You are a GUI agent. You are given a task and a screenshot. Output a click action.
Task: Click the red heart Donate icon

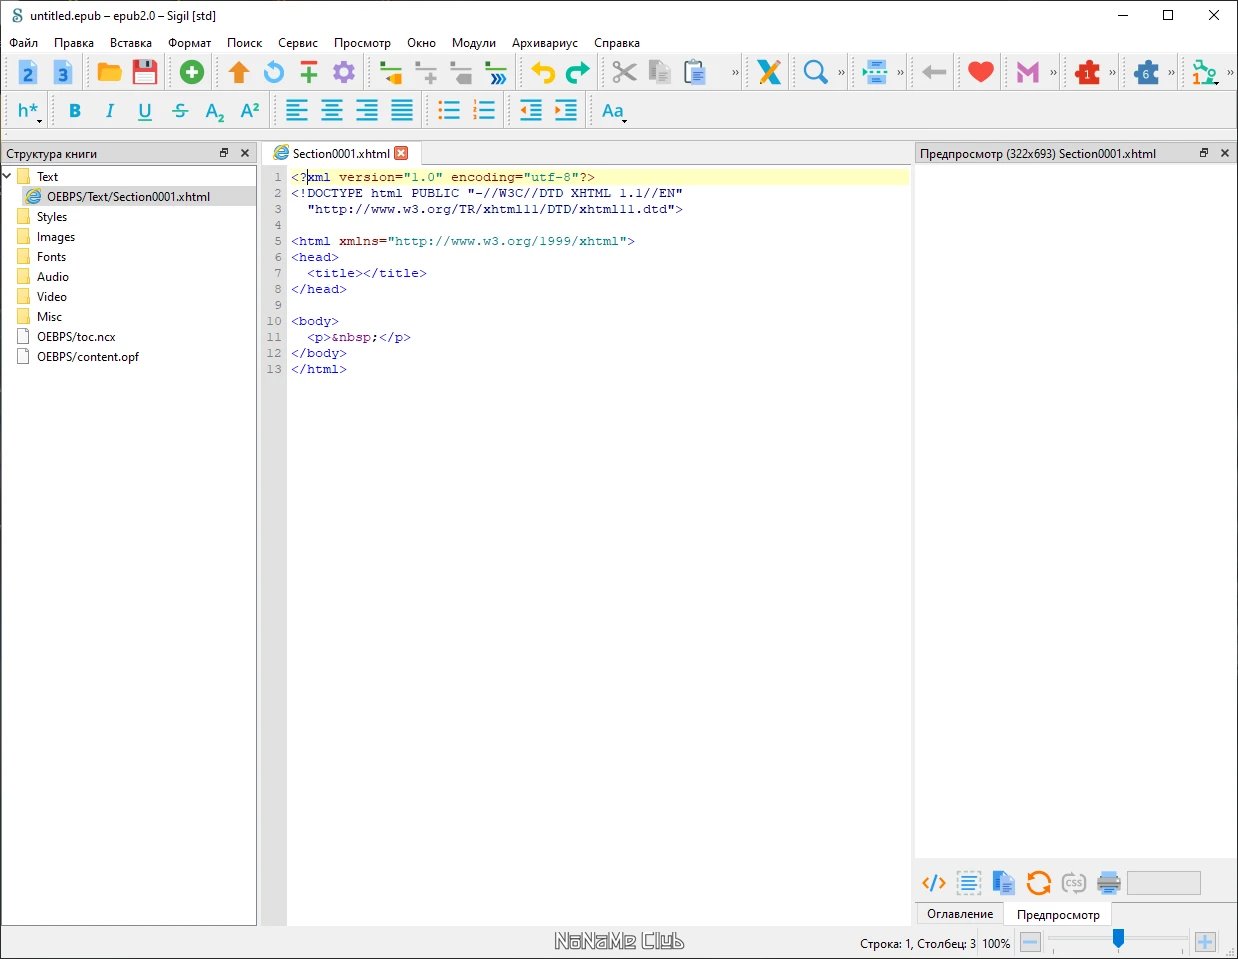[x=980, y=72]
